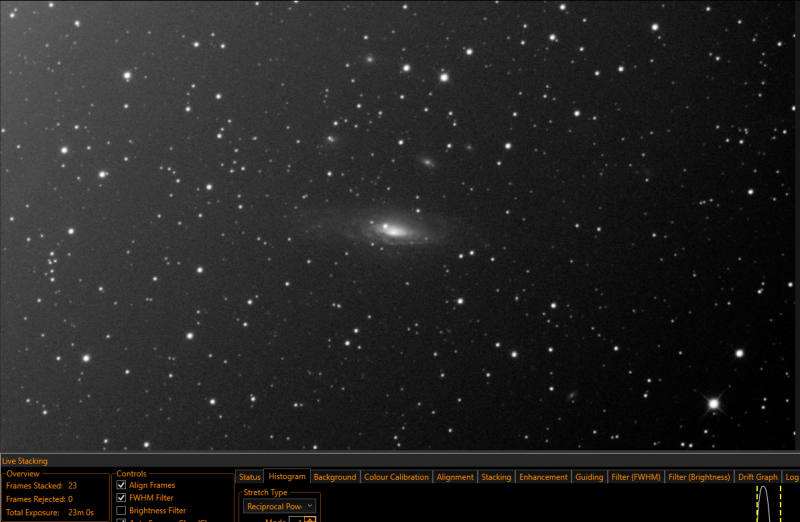Image resolution: width=800 pixels, height=522 pixels.
Task: Click the left yellow histogram marker line
Action: click(x=757, y=504)
